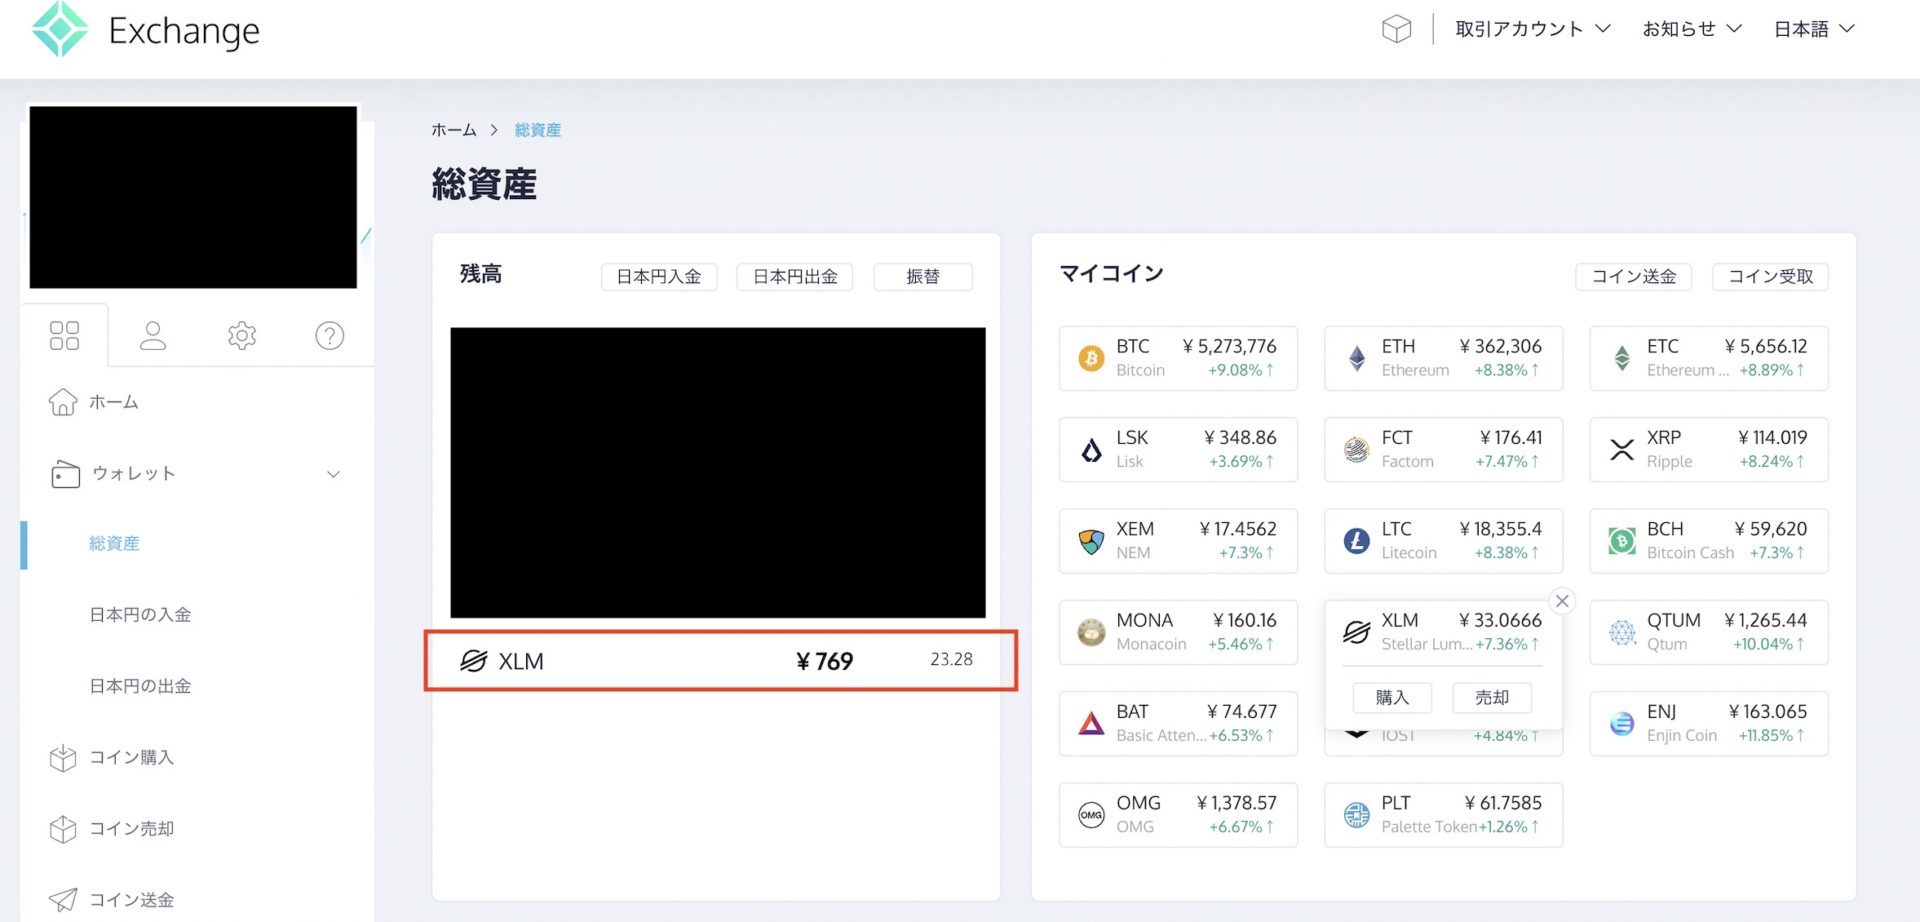The image size is (1920, 922).
Task: Click the 売却 button for XLM
Action: point(1491,698)
